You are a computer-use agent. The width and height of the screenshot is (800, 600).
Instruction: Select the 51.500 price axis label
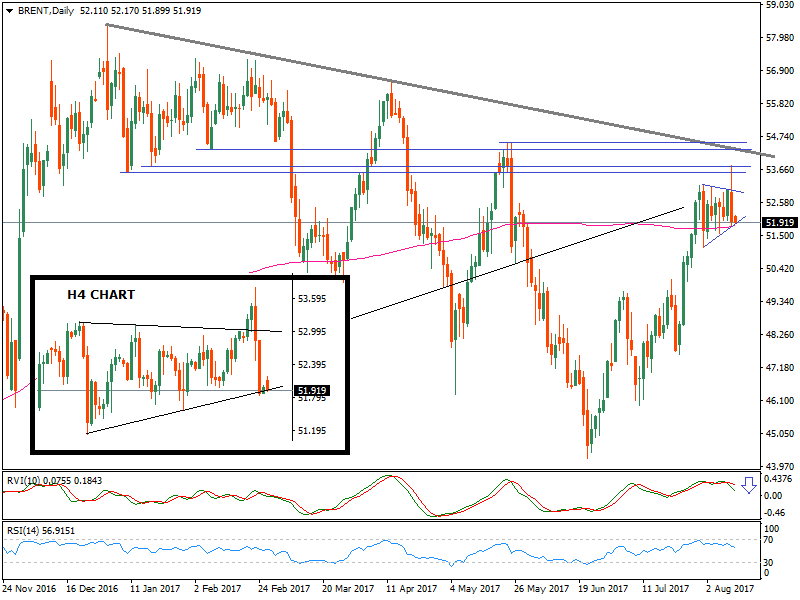tap(780, 236)
